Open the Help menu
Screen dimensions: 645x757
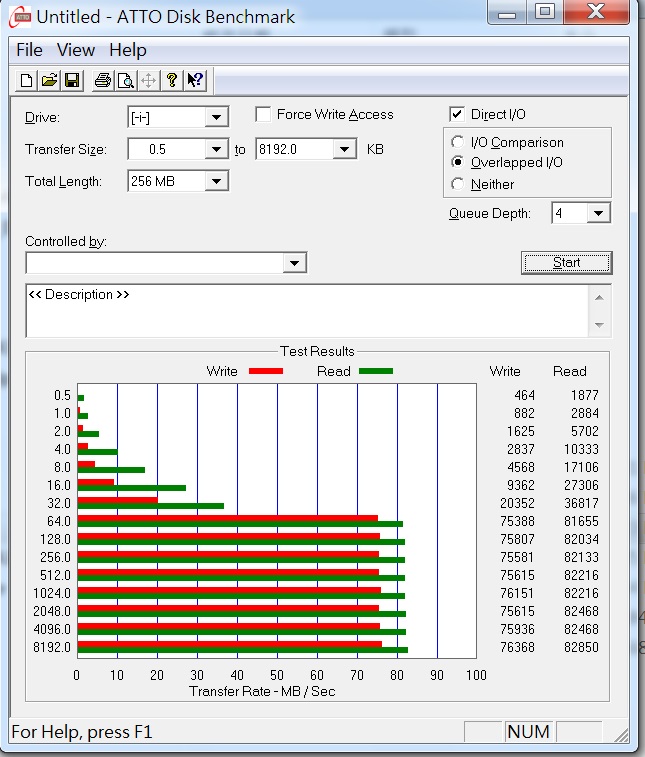128,50
